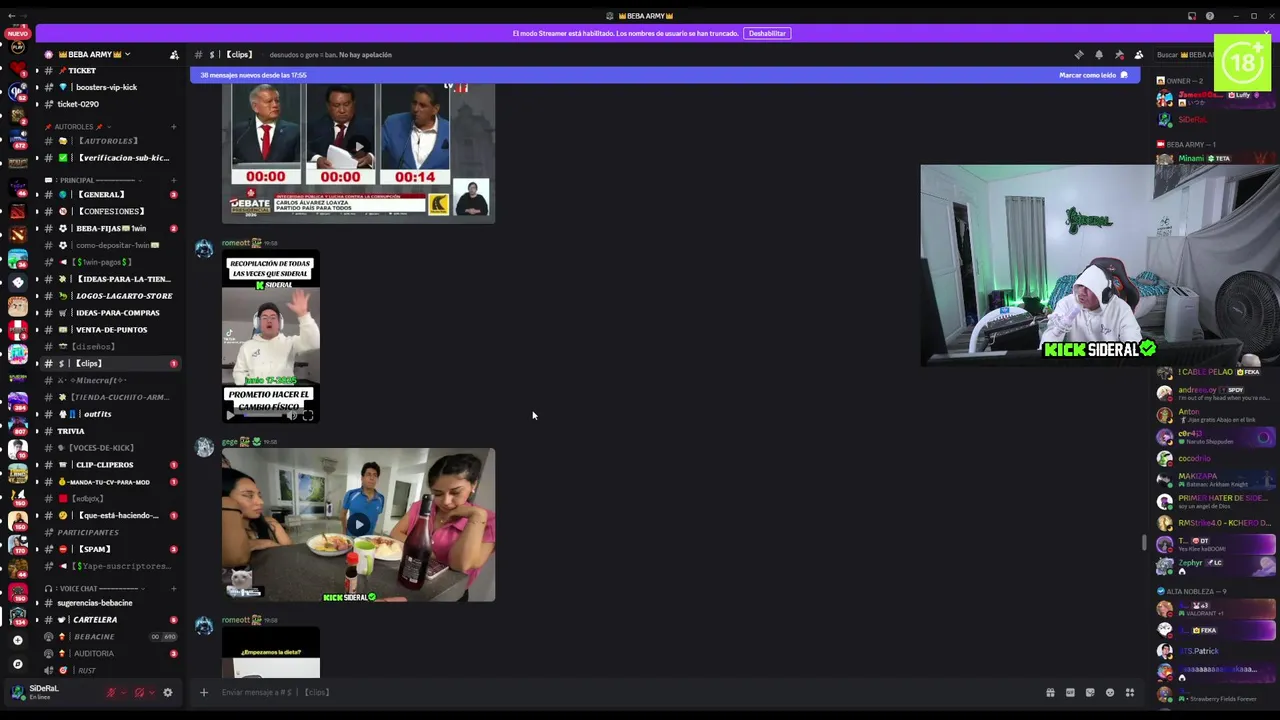Viewport: 1280px width, 720px height.
Task: Click username gege above kitchen video
Action: click(x=229, y=442)
